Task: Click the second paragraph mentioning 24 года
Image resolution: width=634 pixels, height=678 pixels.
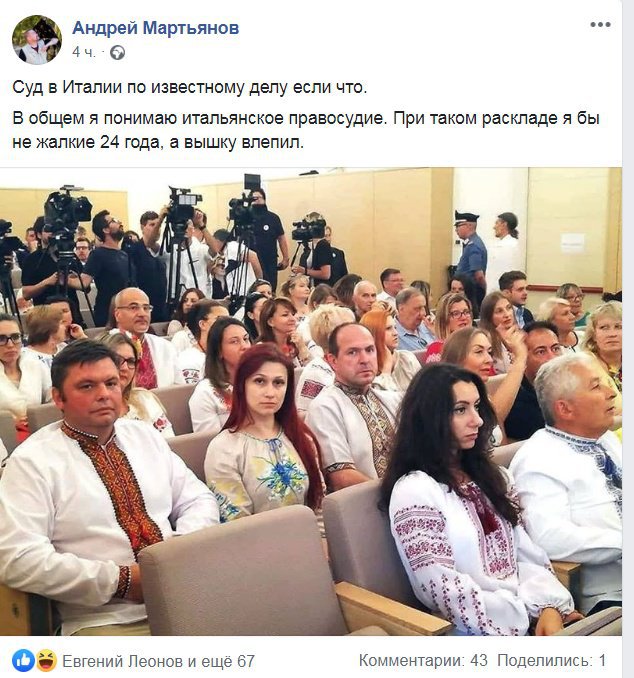Action: point(306,130)
